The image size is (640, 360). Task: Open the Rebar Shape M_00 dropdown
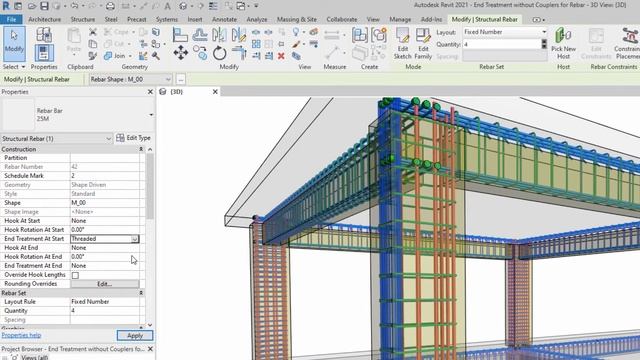tap(168, 79)
